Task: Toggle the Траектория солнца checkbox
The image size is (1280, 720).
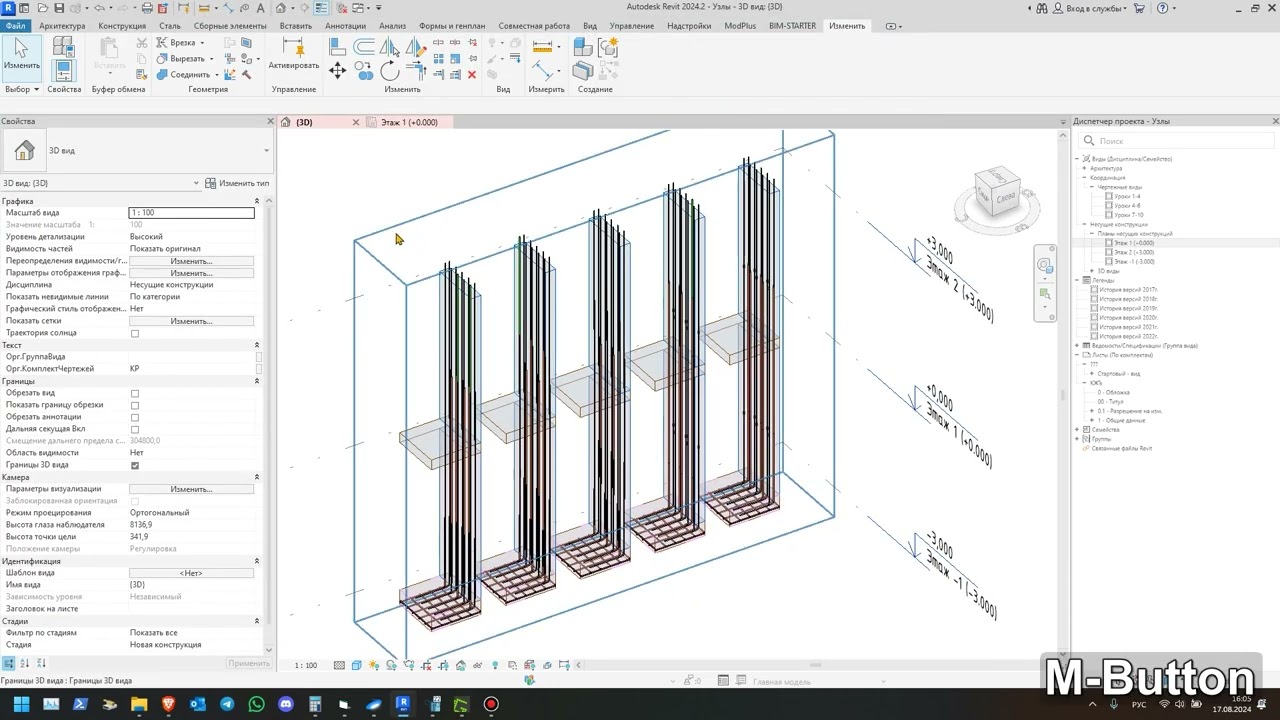Action: [135, 333]
